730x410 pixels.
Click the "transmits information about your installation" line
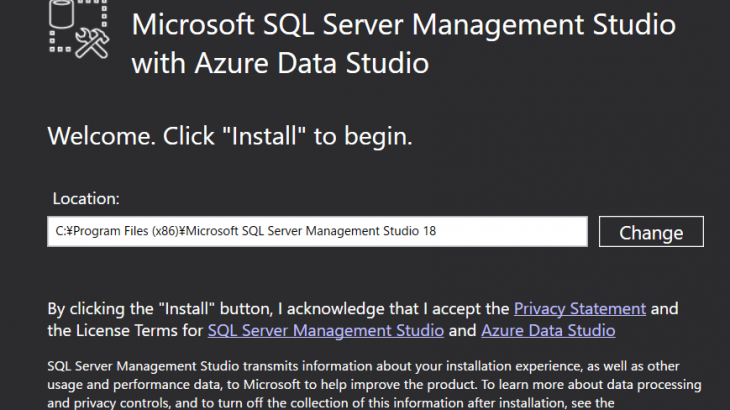[x=330, y=366]
